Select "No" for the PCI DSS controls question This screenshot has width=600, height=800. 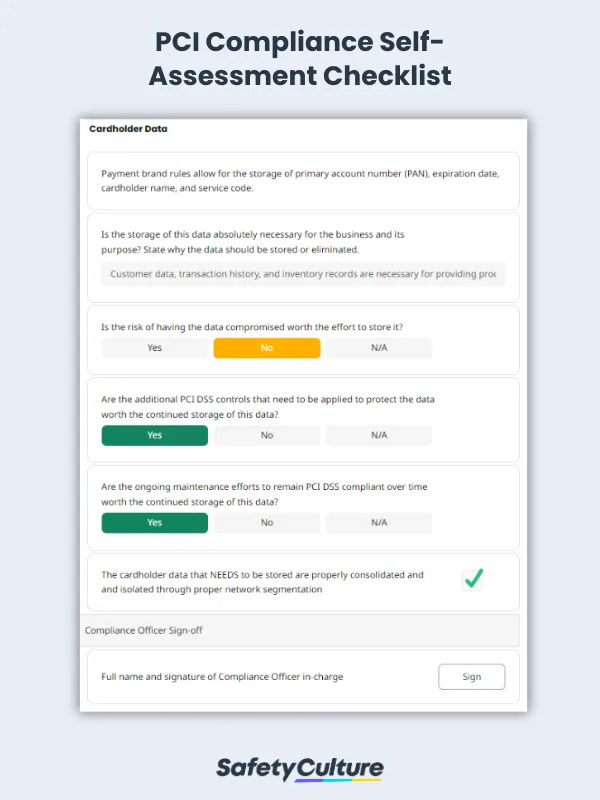coord(266,435)
